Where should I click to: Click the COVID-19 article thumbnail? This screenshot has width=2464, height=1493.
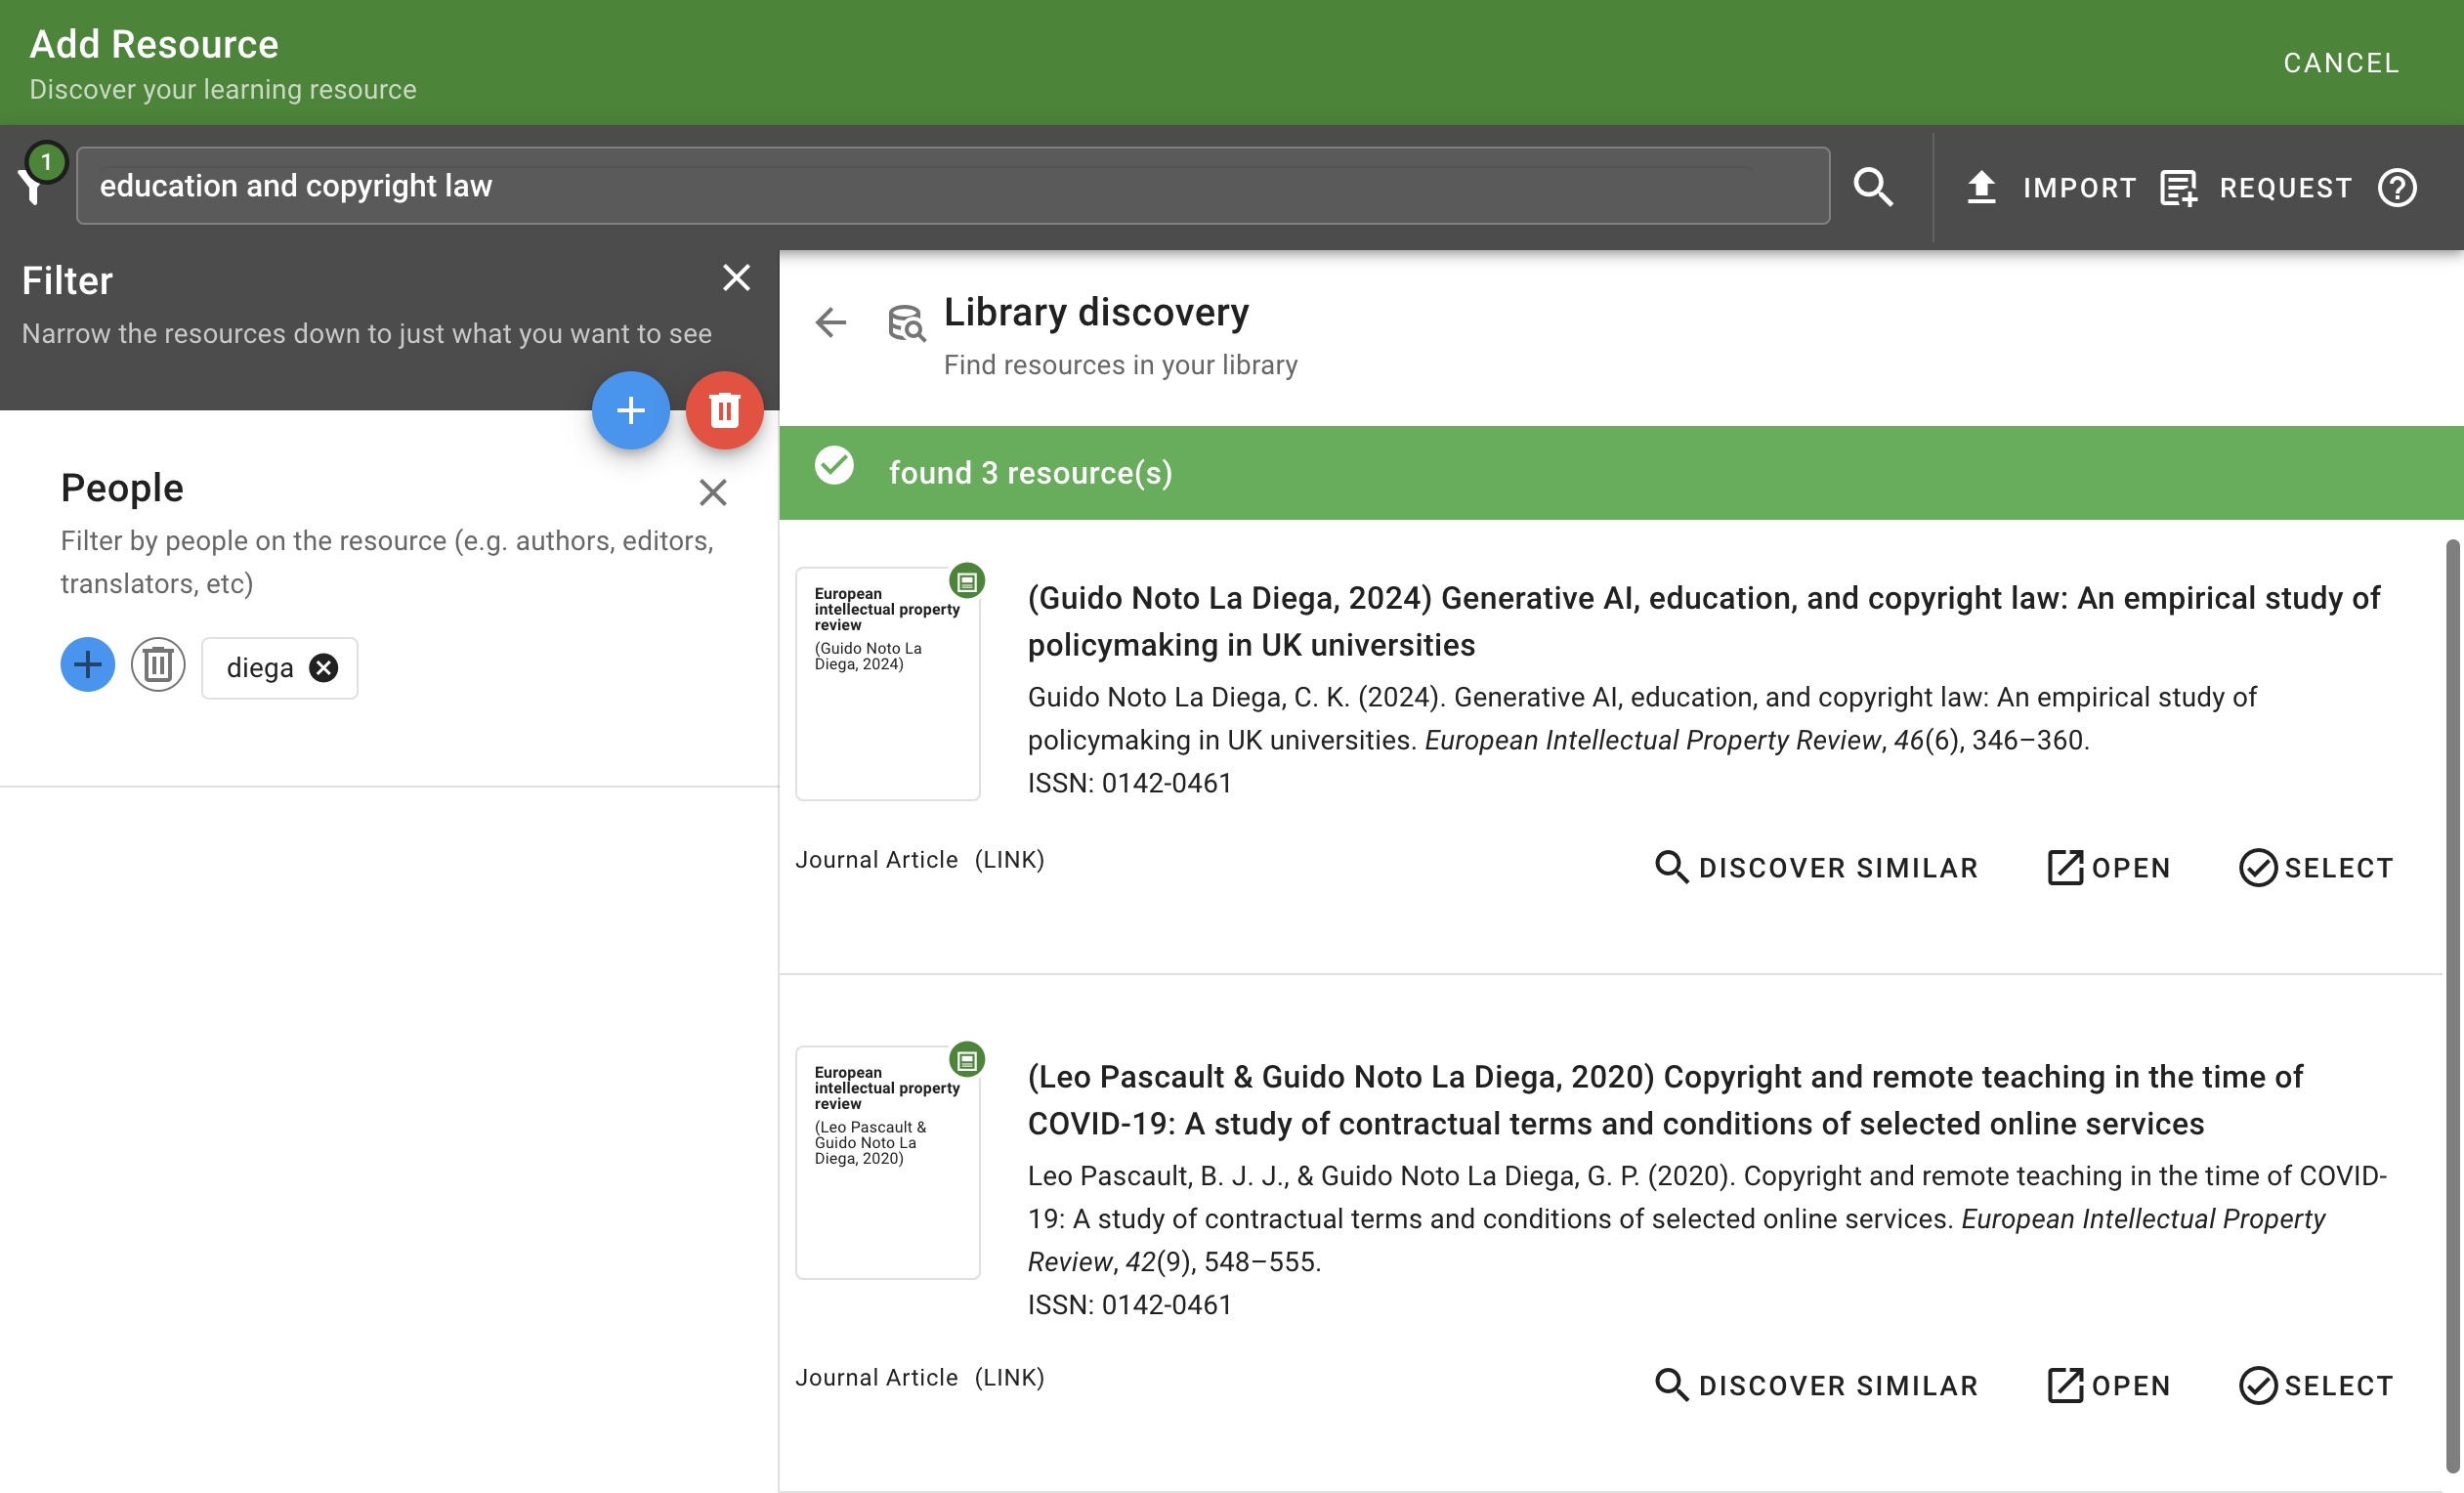click(887, 1162)
